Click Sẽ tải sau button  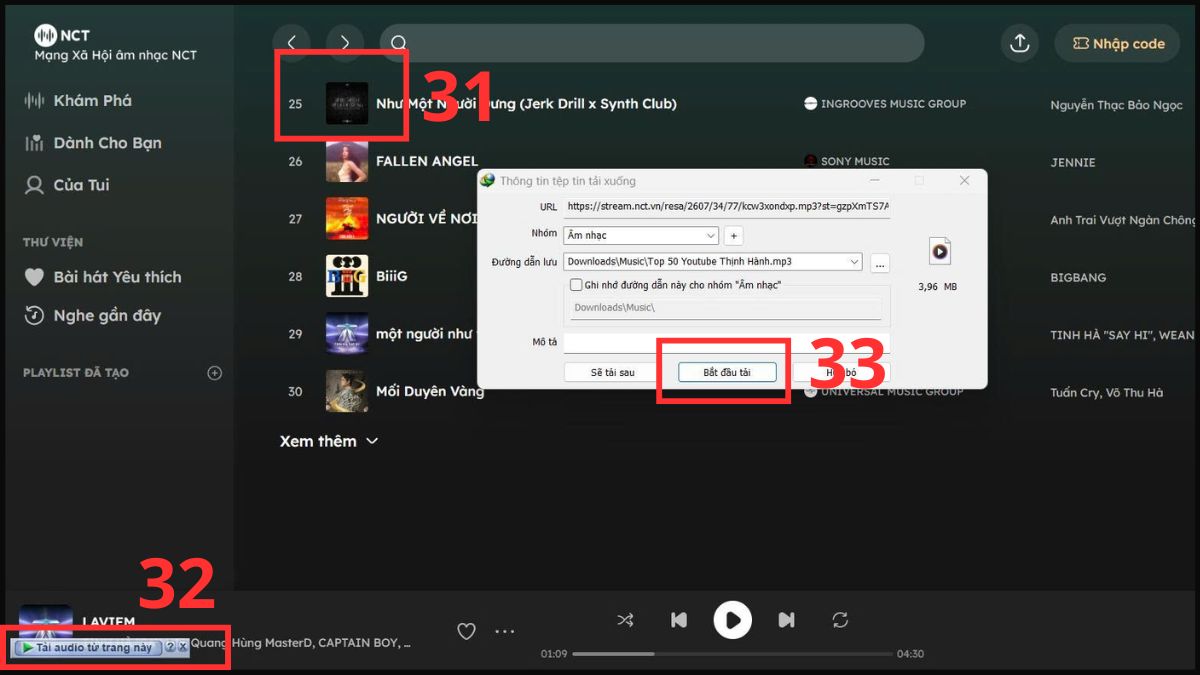pos(613,372)
